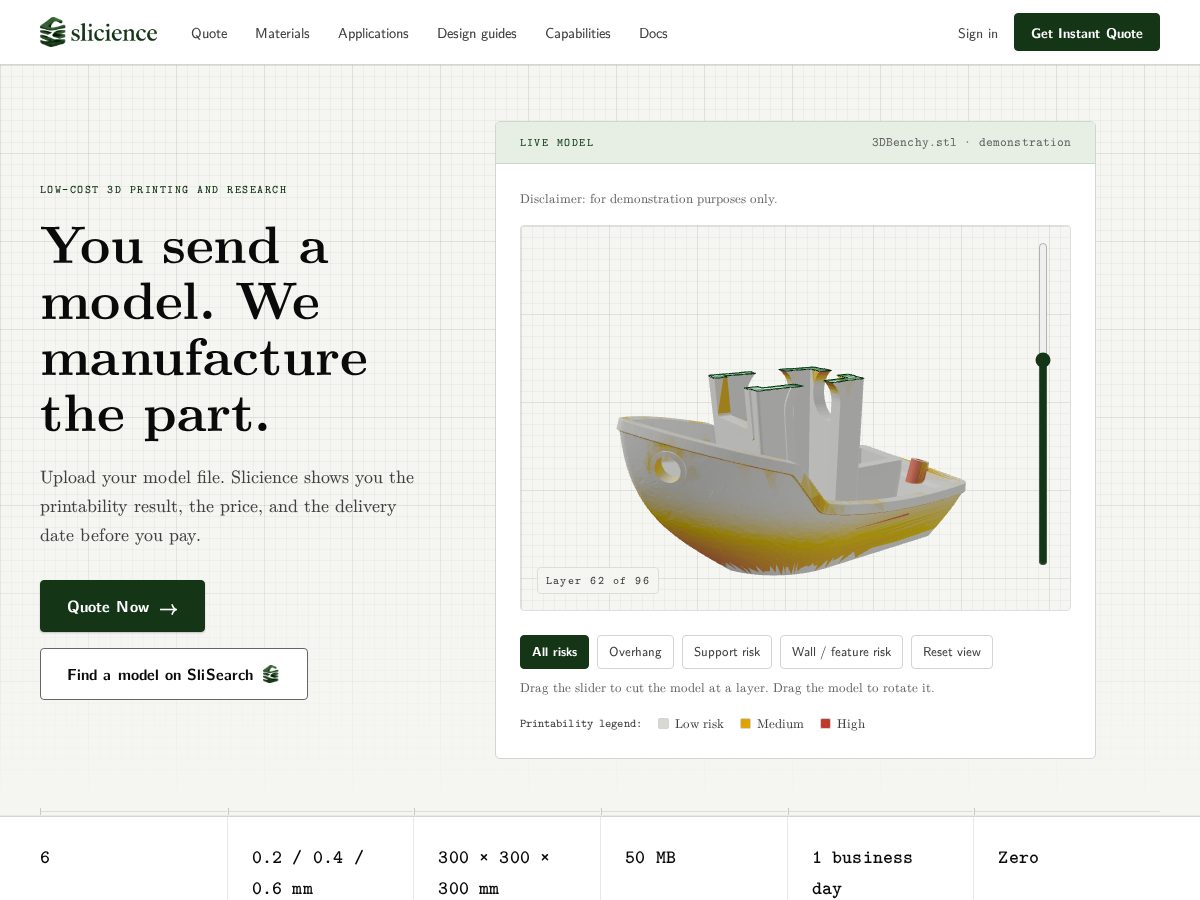Click the '6' stat value

(x=45, y=858)
